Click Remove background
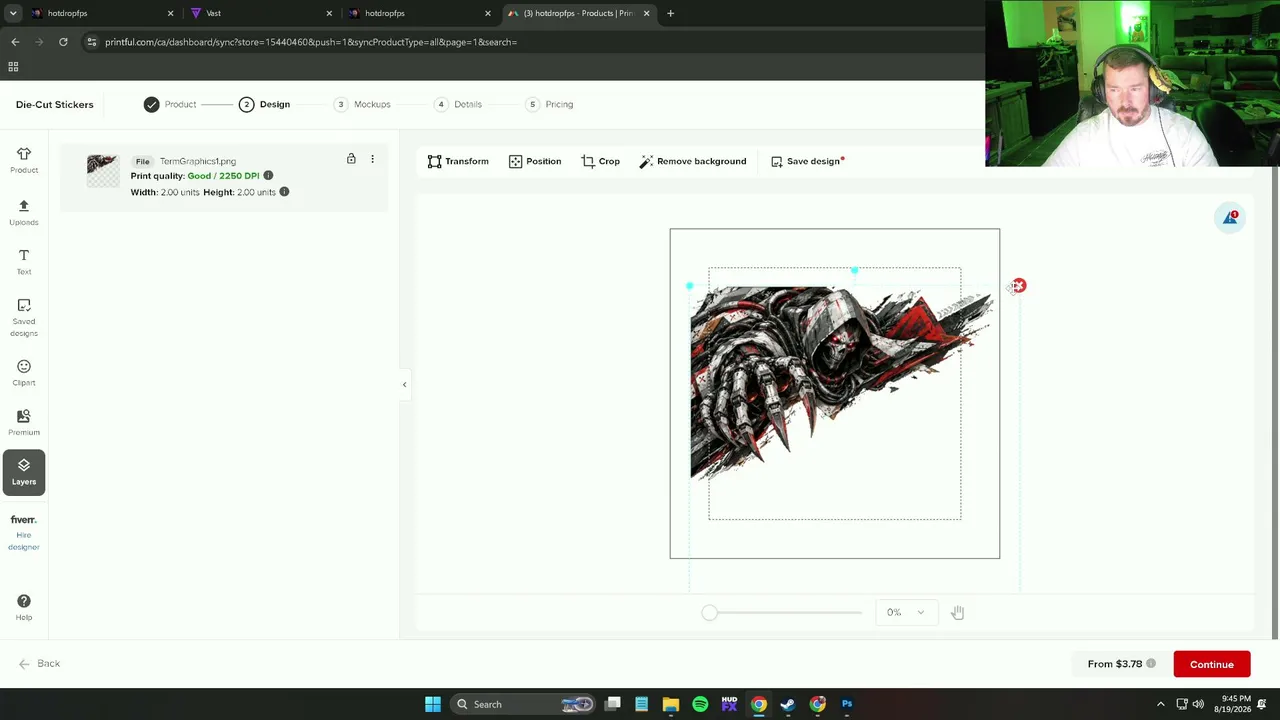The height and width of the screenshot is (720, 1280). [693, 161]
